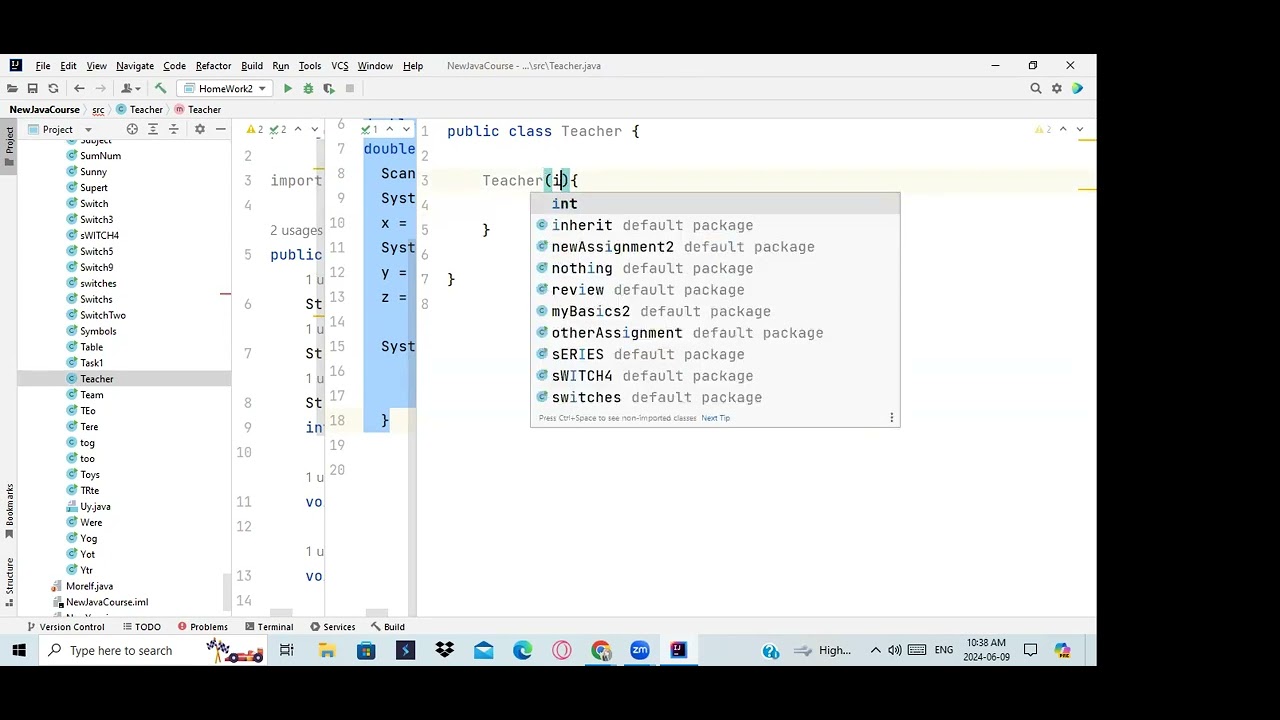This screenshot has width=1280, height=720.
Task: Open the Refactor menu
Action: [213, 66]
